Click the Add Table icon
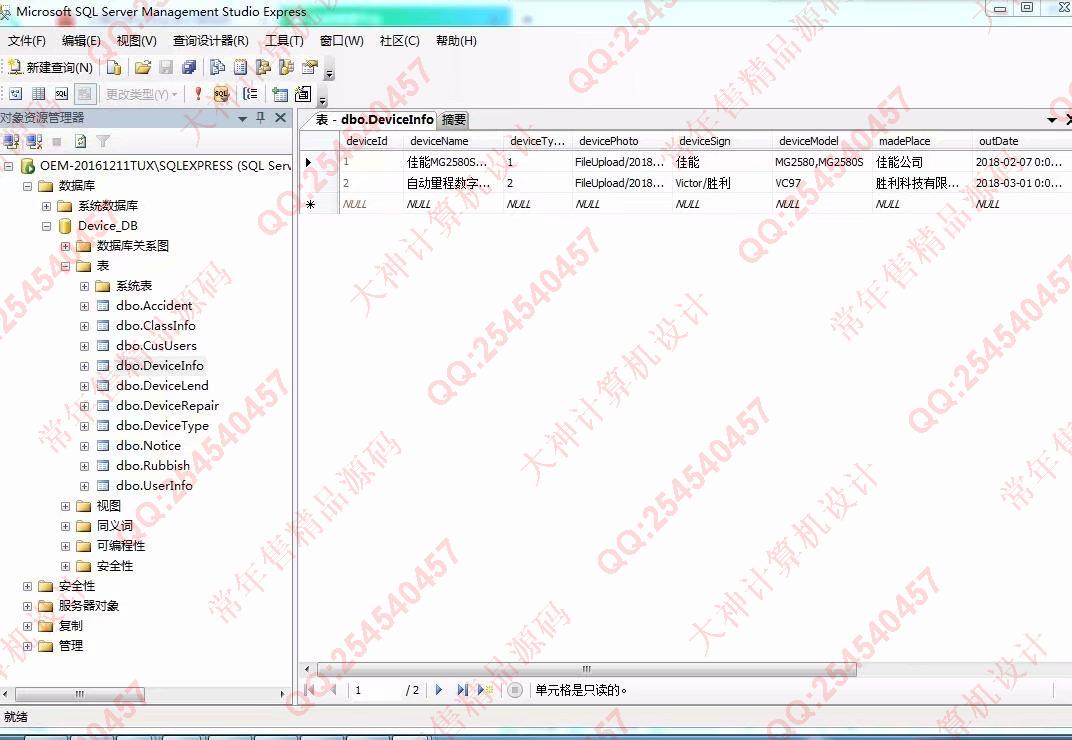1072x740 pixels. [x=280, y=94]
